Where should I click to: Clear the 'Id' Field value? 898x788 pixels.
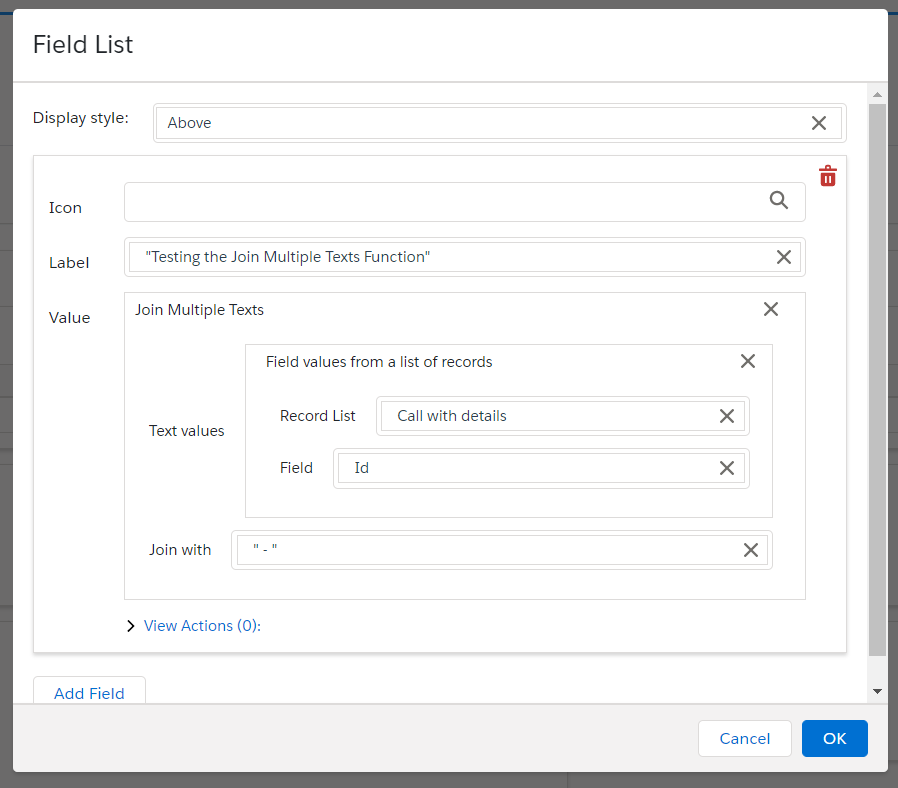pyautogui.click(x=727, y=468)
